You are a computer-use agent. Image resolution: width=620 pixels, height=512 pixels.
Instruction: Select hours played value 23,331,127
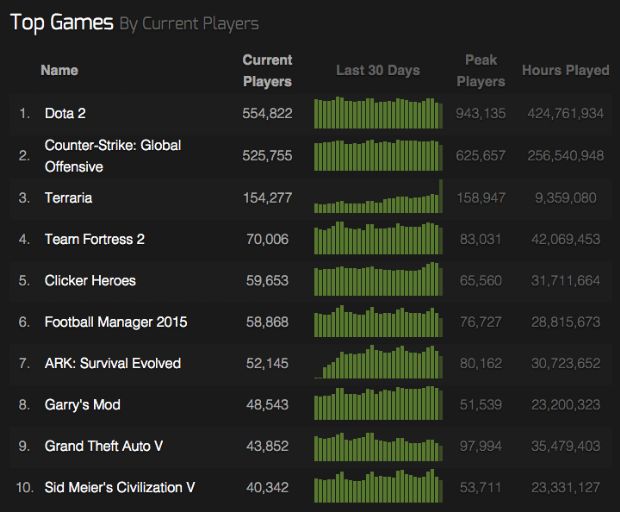click(565, 487)
